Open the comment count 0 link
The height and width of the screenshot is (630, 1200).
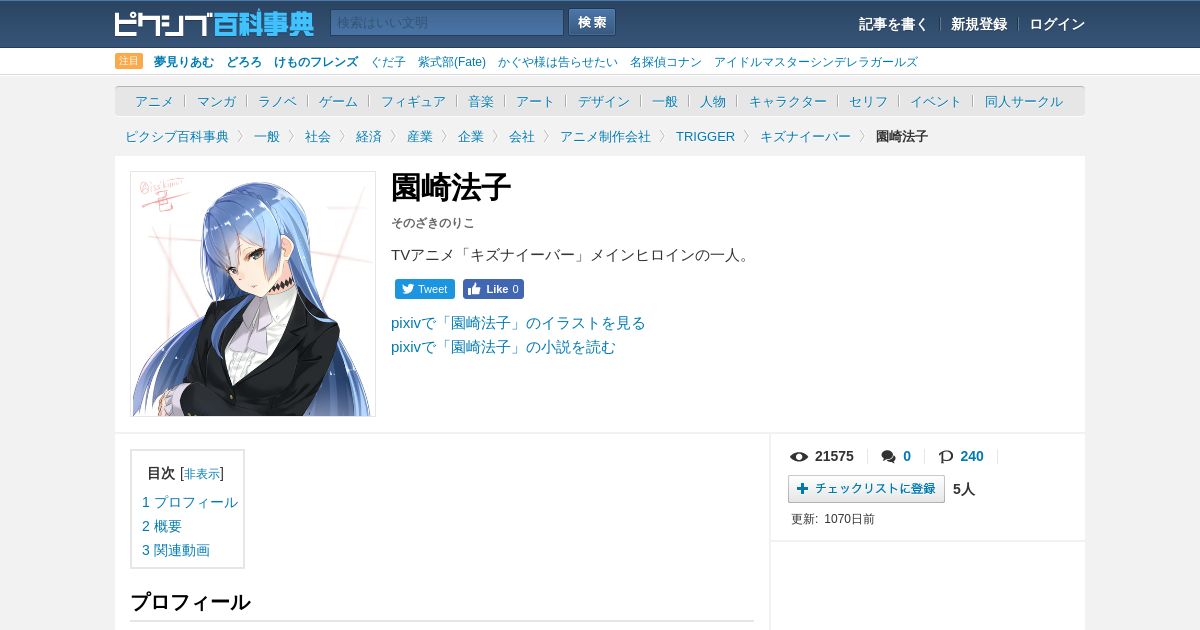point(907,456)
